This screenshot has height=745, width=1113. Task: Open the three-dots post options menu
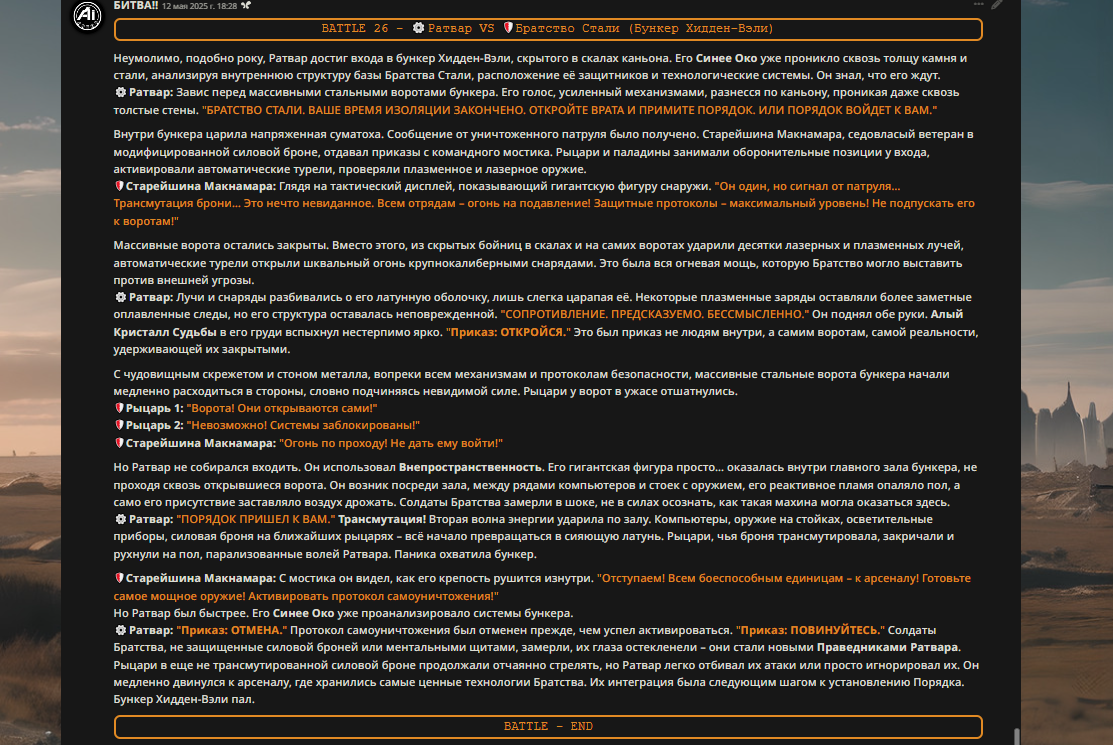click(978, 5)
